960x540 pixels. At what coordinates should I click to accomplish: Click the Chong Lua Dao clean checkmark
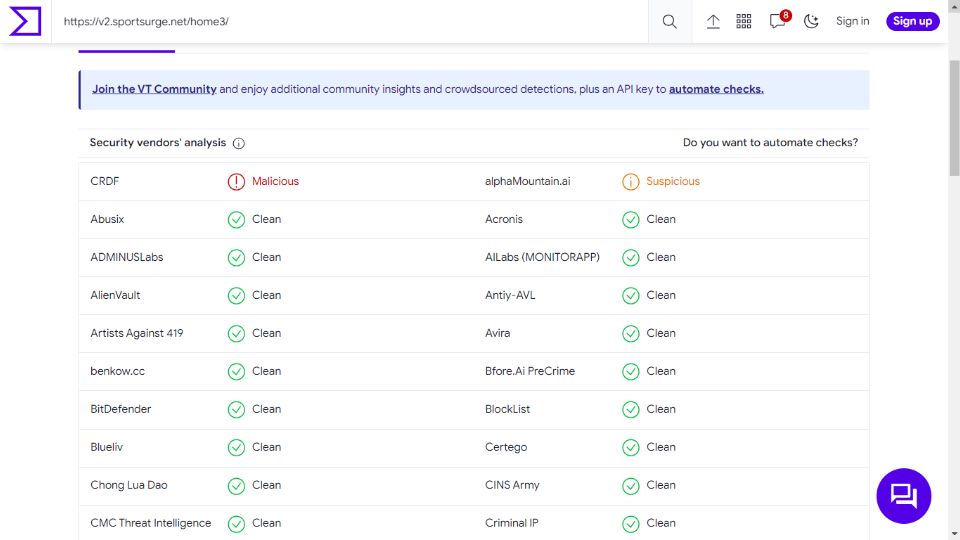236,486
